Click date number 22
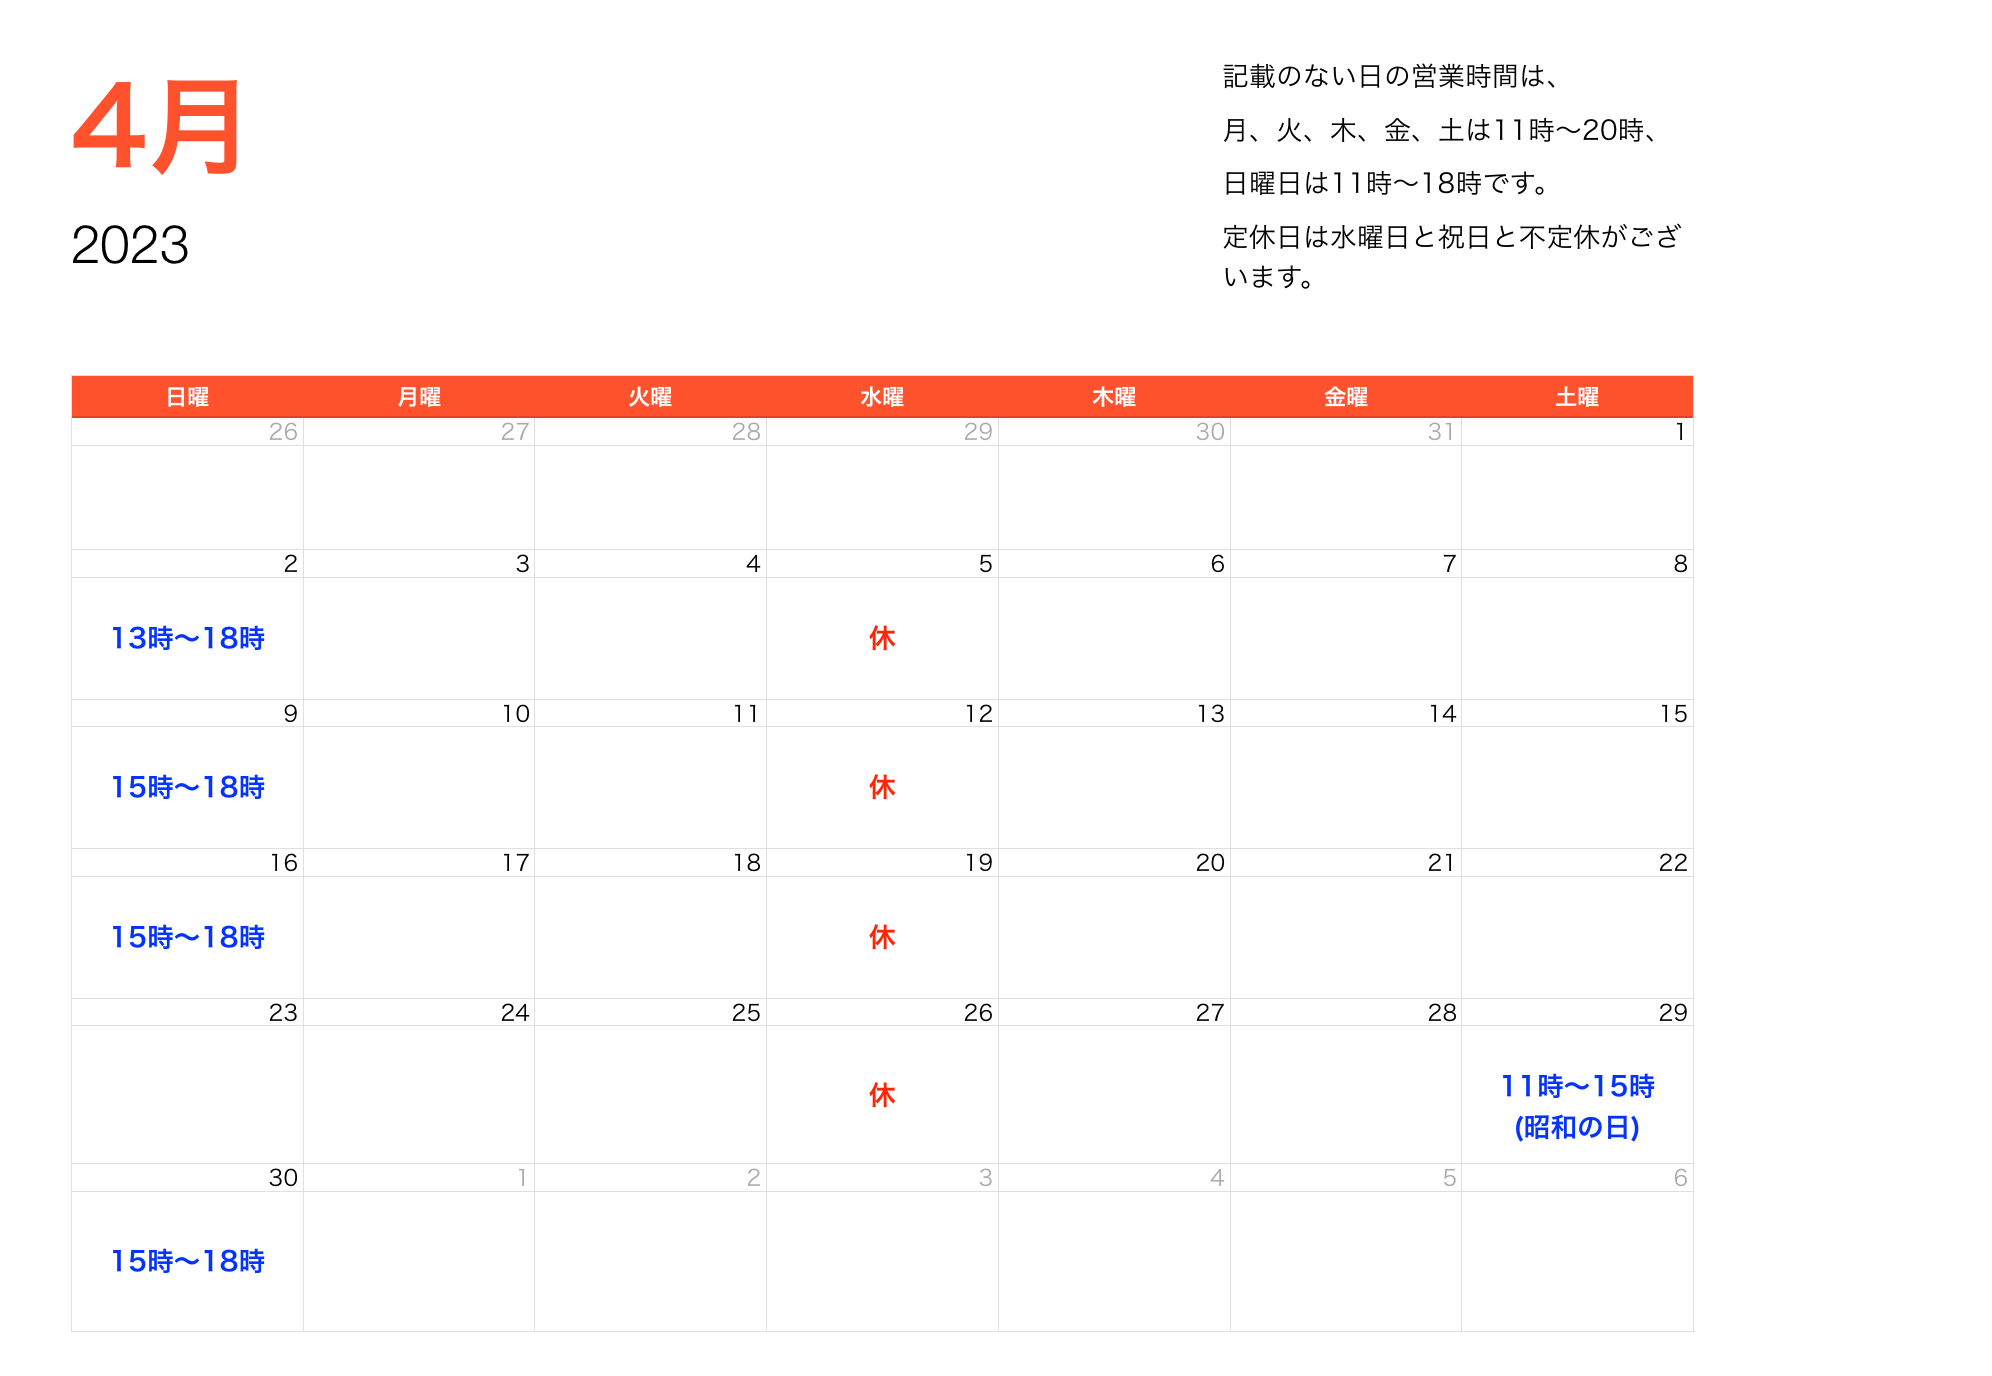1992x1376 pixels. pos(1674,863)
